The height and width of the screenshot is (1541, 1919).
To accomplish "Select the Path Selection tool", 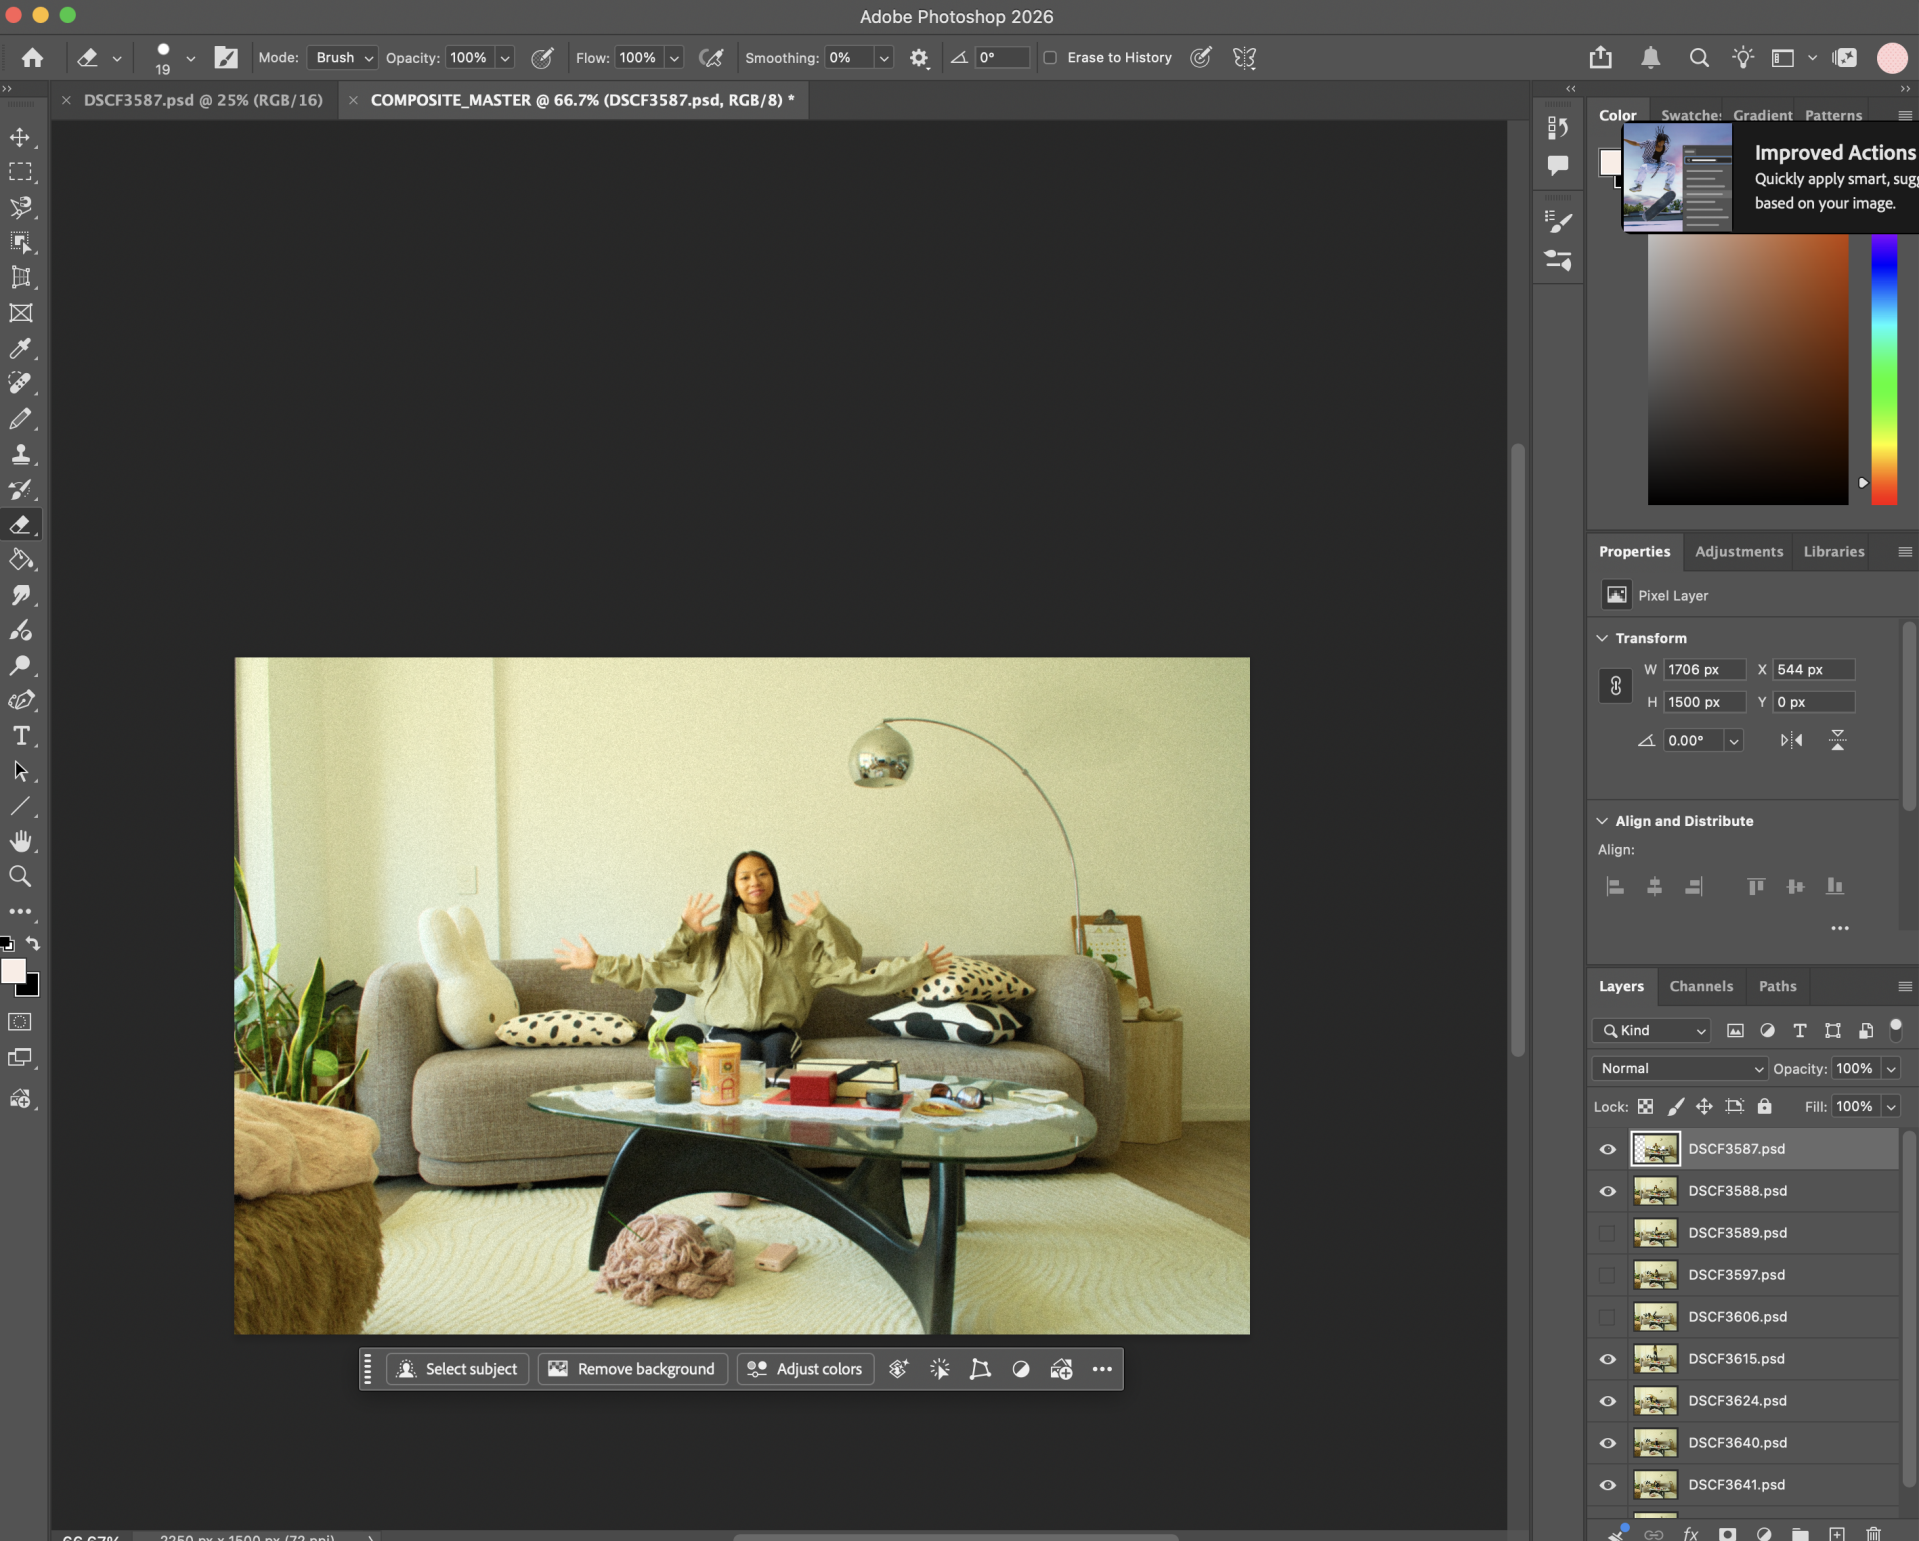I will pyautogui.click(x=20, y=771).
